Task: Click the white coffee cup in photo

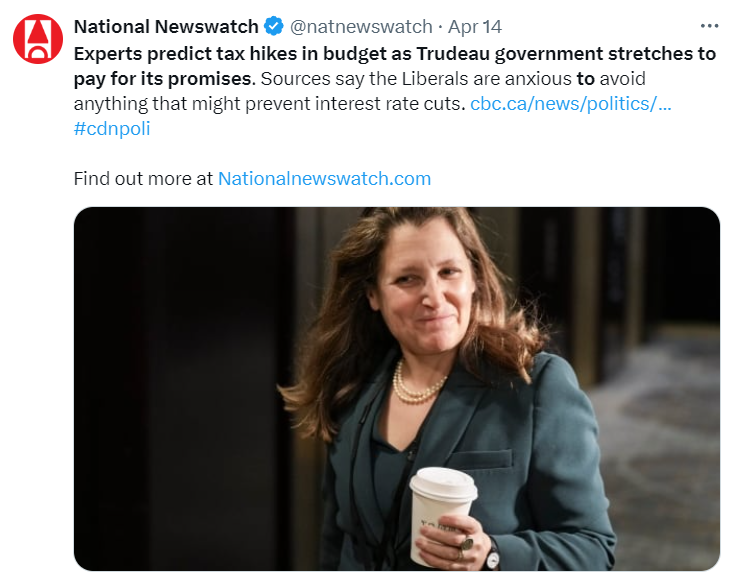Action: pos(440,513)
